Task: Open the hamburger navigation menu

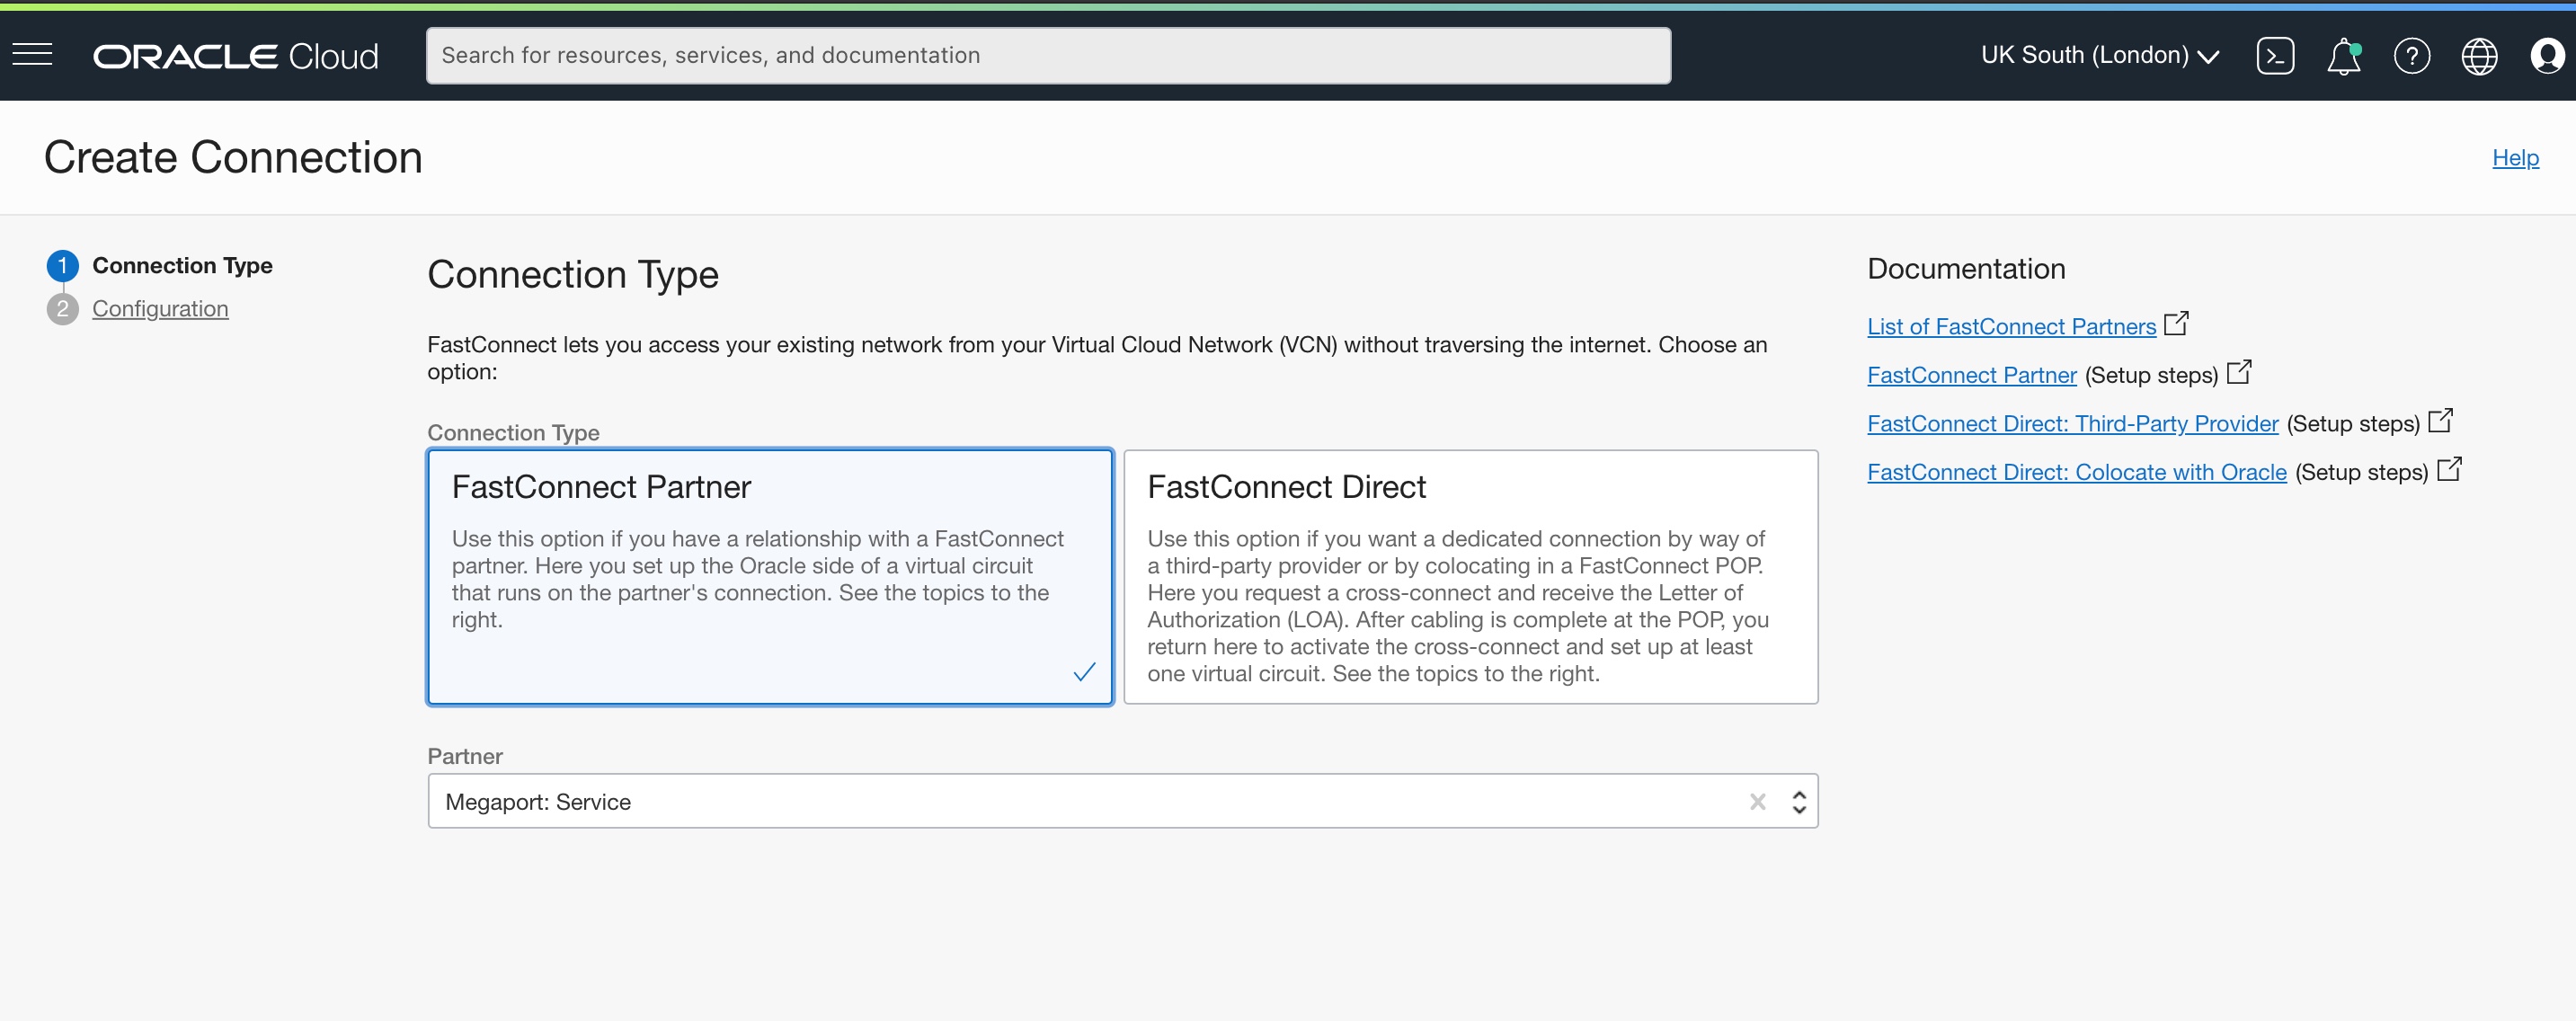Action: click(32, 55)
